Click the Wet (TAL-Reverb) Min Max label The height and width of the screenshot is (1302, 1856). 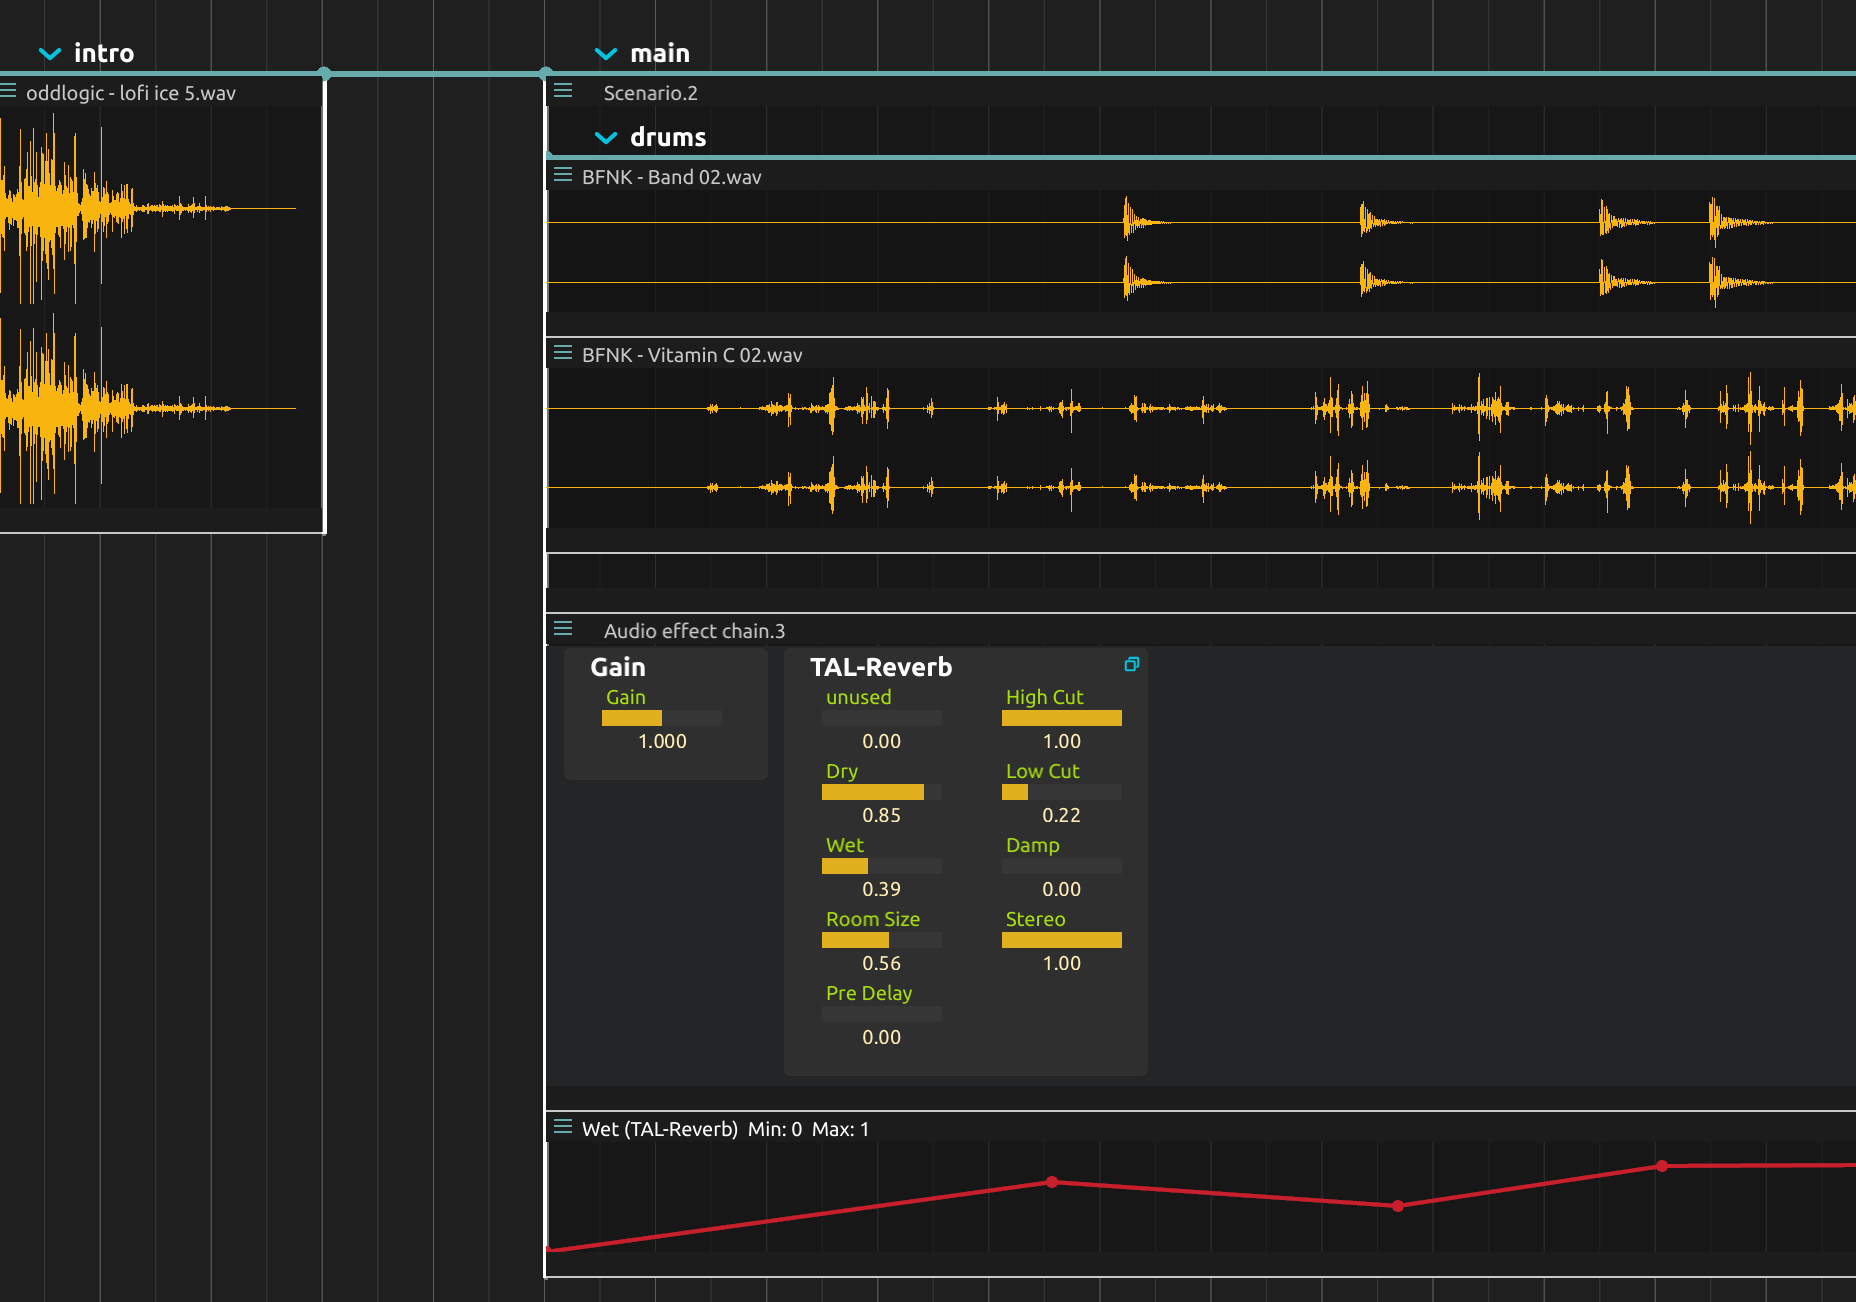726,1129
